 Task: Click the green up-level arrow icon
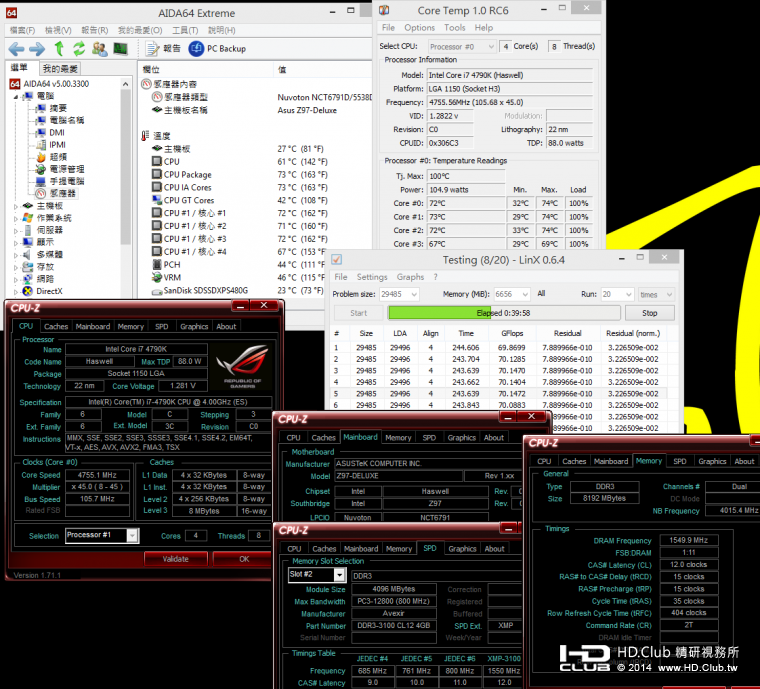(59, 49)
